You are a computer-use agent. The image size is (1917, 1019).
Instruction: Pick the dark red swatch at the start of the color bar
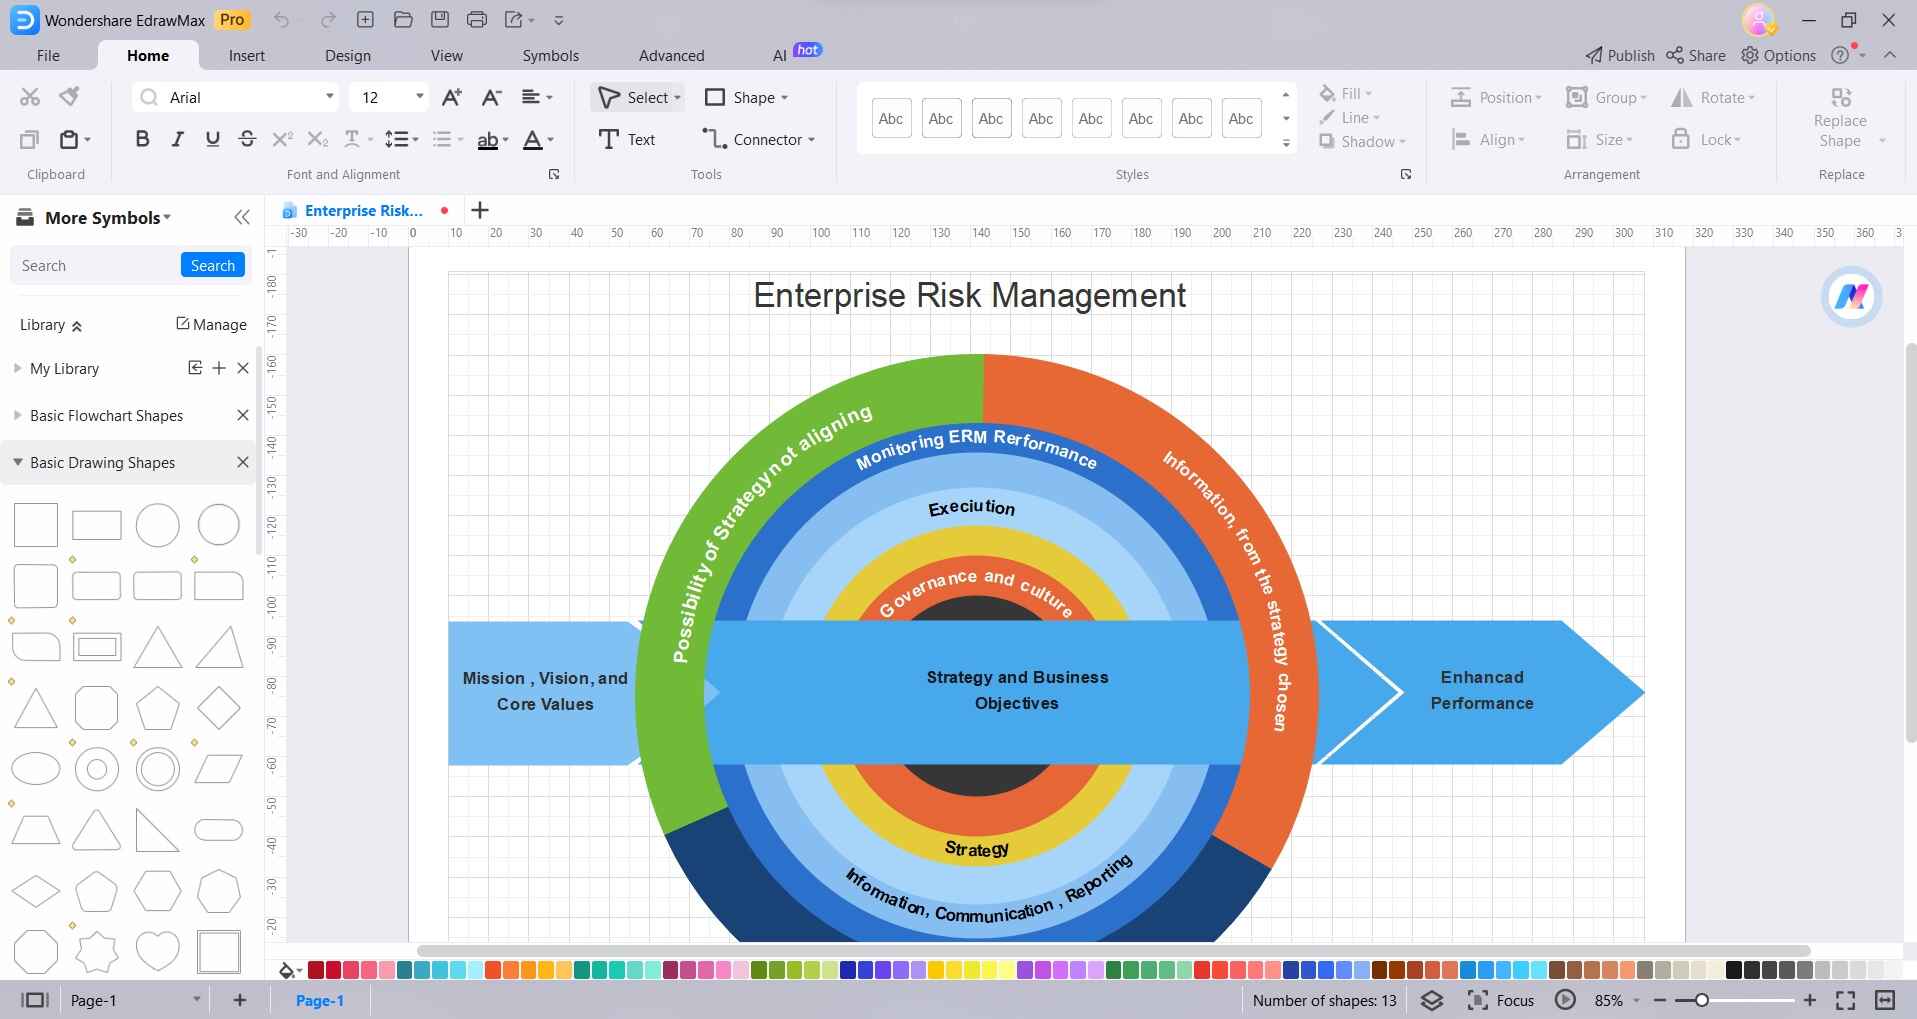pyautogui.click(x=316, y=970)
